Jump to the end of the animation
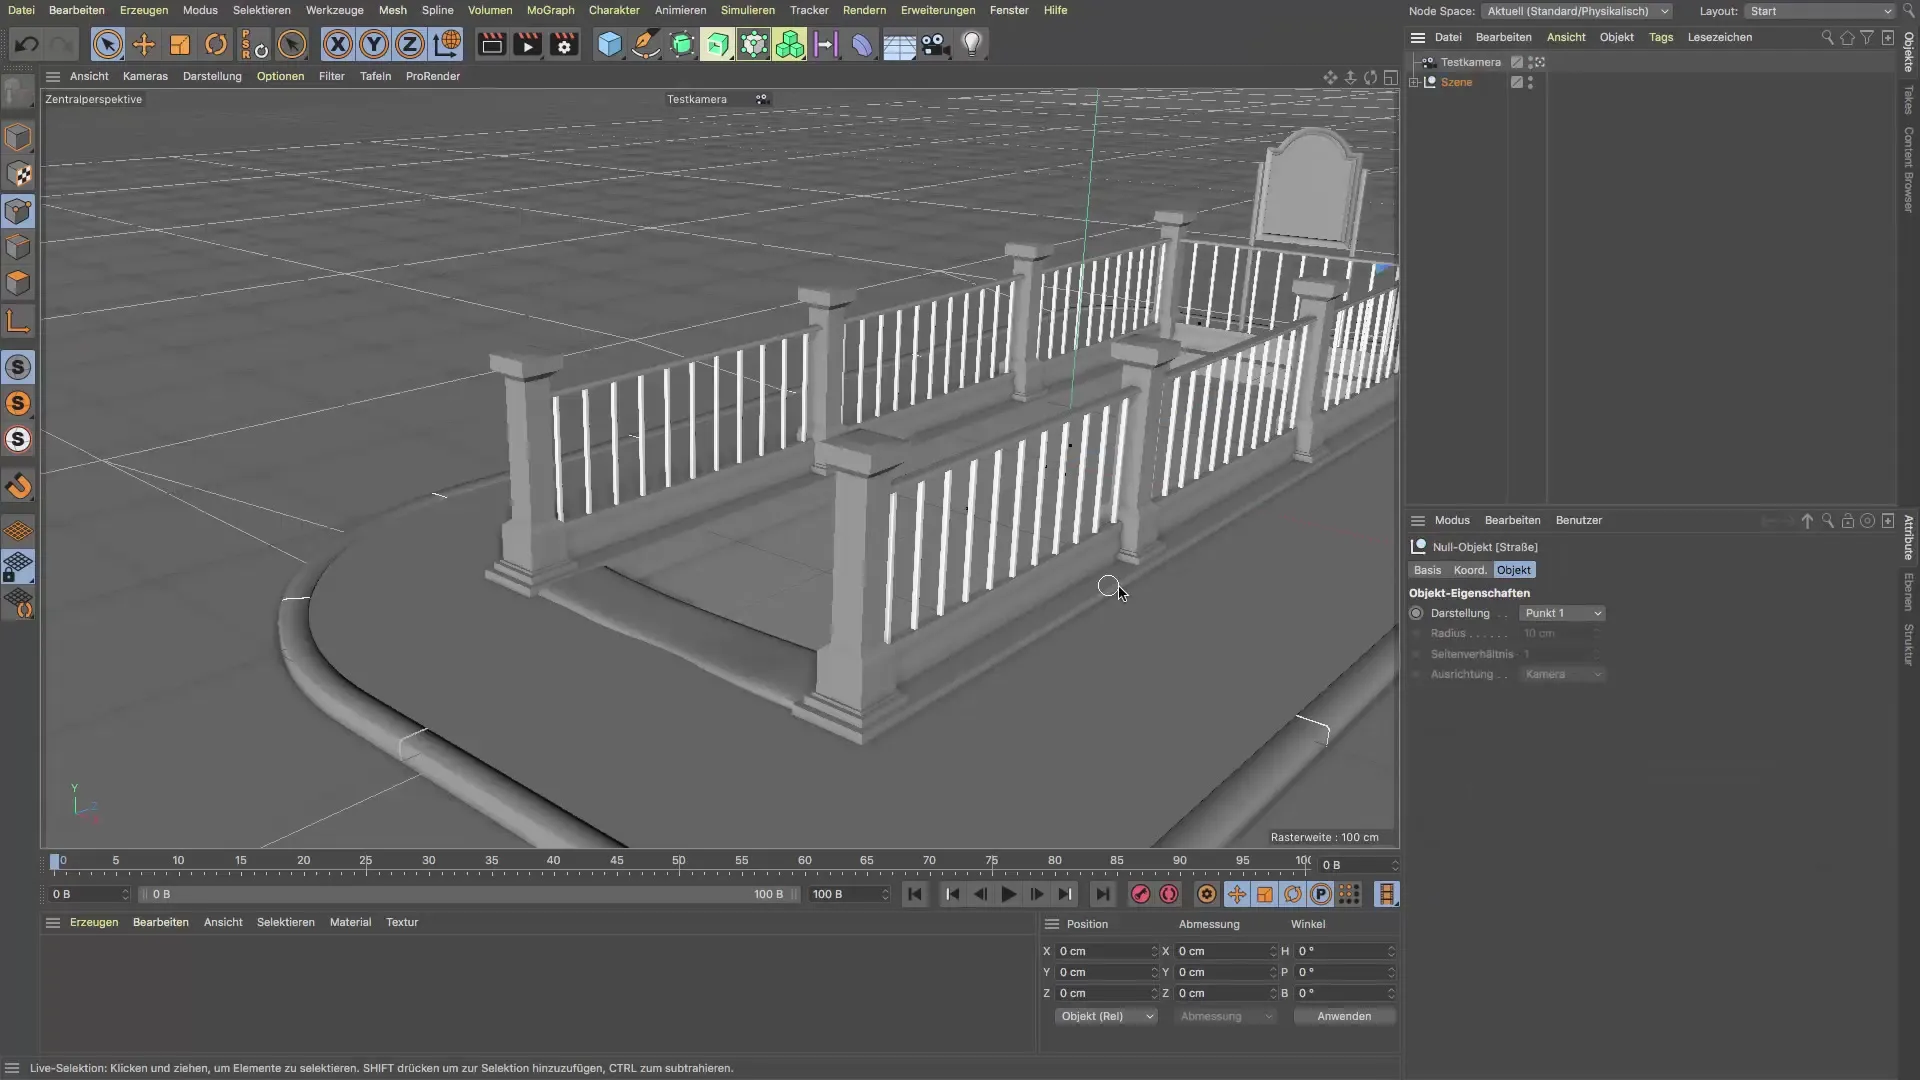The image size is (1920, 1080). (1102, 894)
